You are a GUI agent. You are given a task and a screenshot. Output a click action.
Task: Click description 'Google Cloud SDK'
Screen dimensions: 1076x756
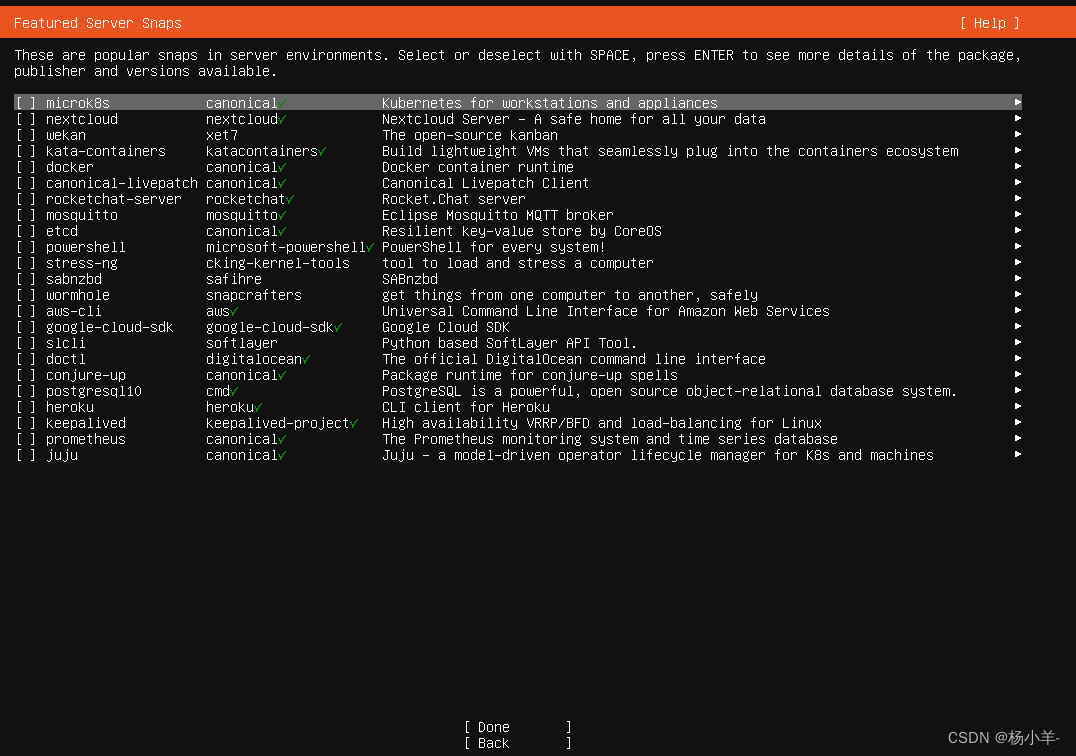[x=445, y=327]
